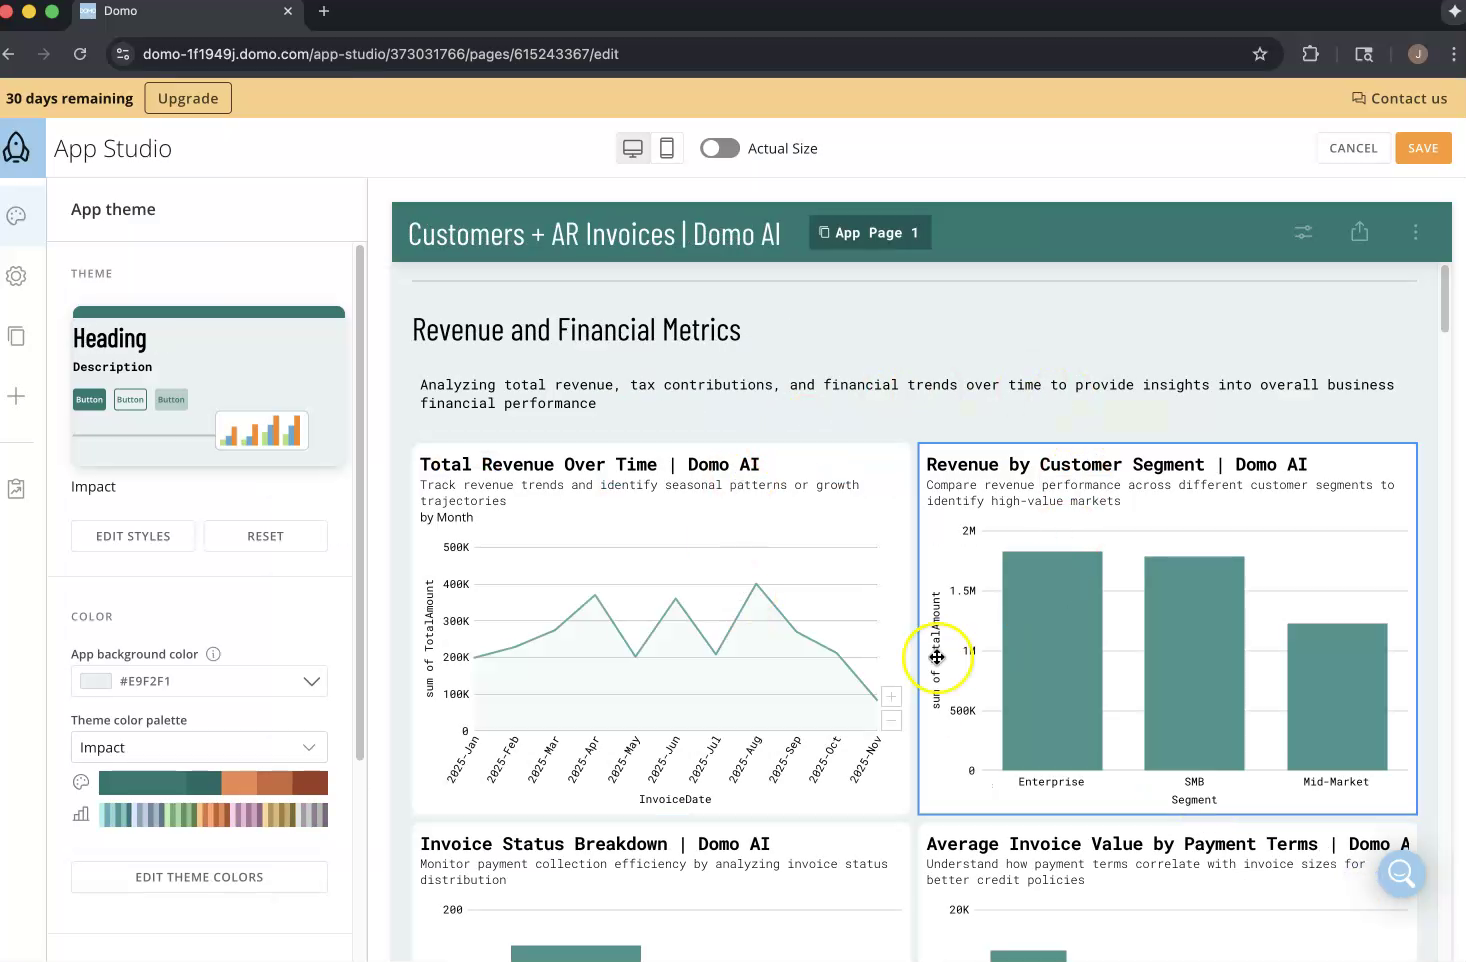Click the Total Revenue Over Time card title
The width and height of the screenshot is (1466, 962).
click(590, 464)
